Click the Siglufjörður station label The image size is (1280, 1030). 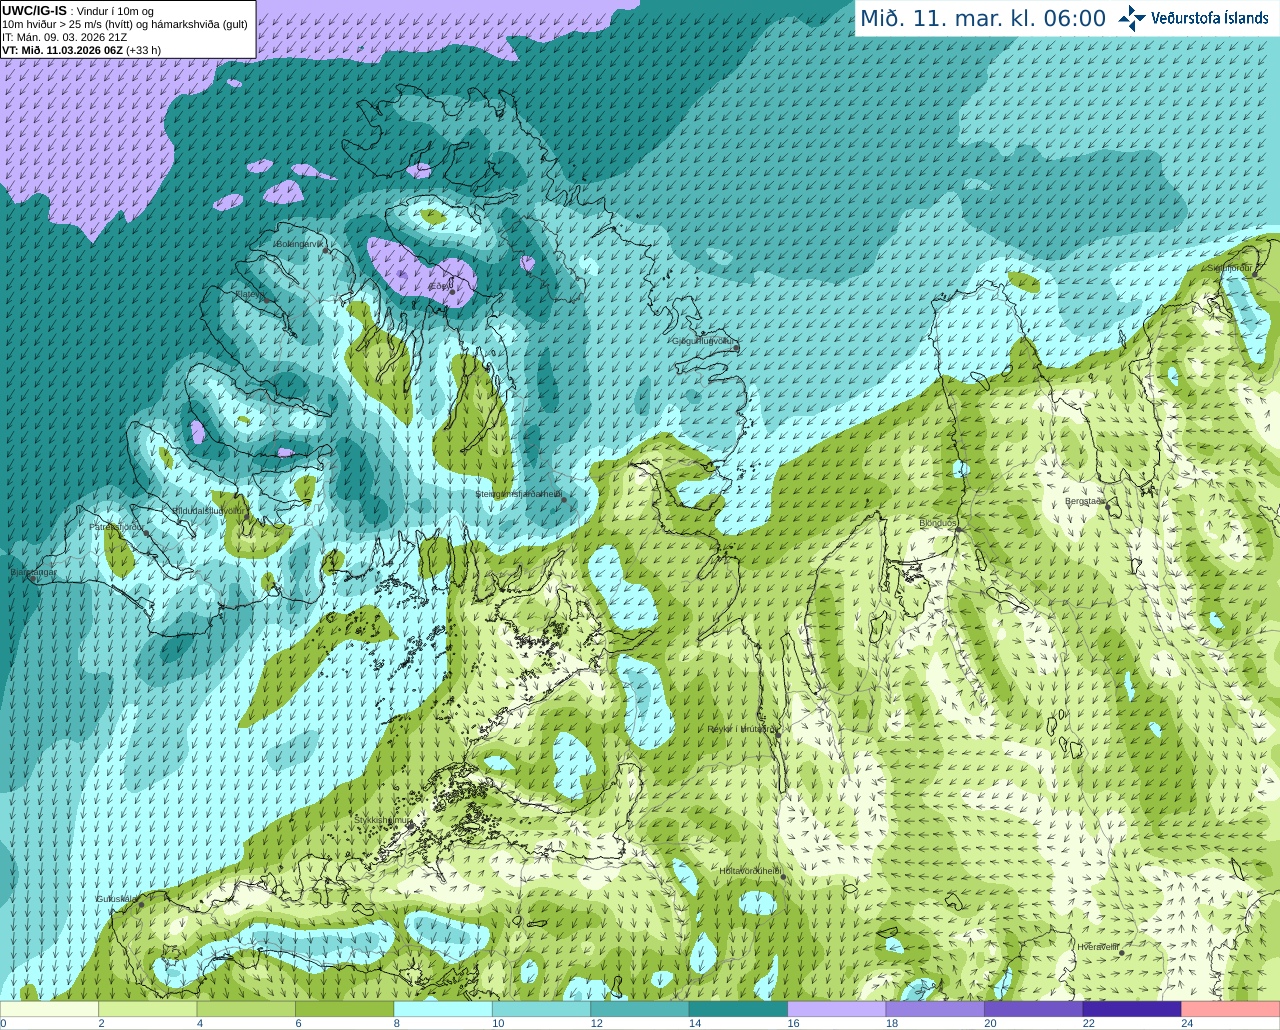click(x=1230, y=268)
